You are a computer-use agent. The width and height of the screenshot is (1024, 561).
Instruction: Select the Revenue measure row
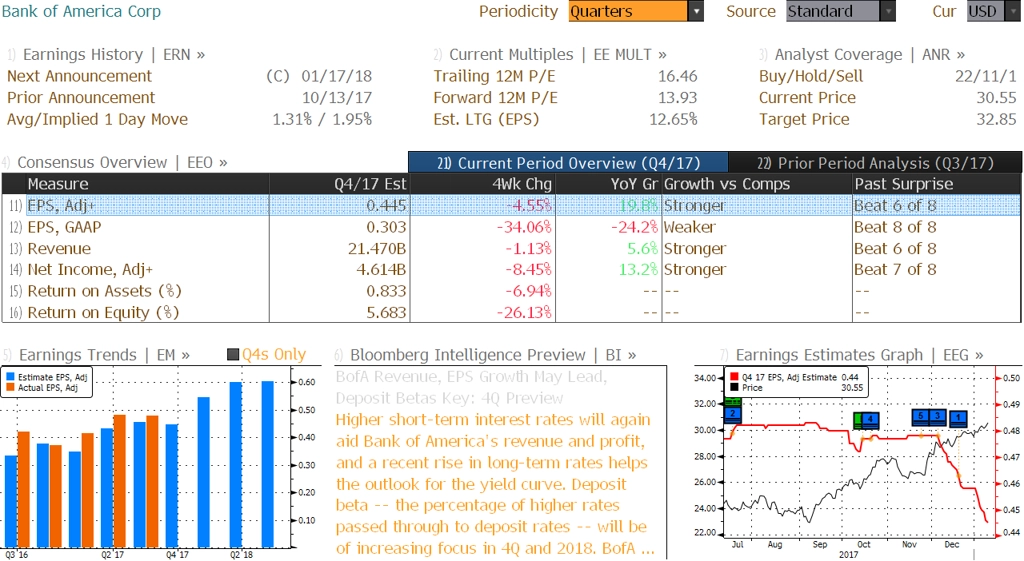511,248
